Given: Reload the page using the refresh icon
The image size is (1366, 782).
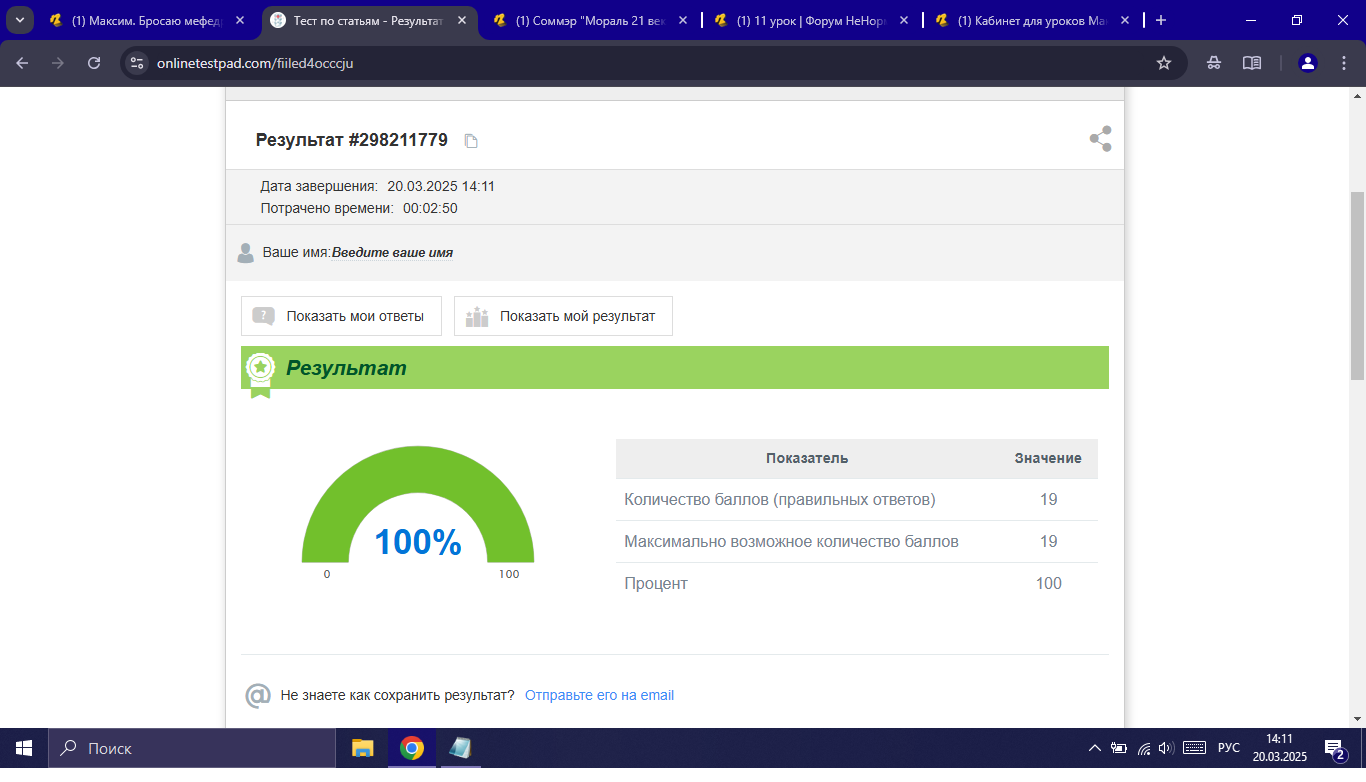Looking at the screenshot, I should point(94,63).
